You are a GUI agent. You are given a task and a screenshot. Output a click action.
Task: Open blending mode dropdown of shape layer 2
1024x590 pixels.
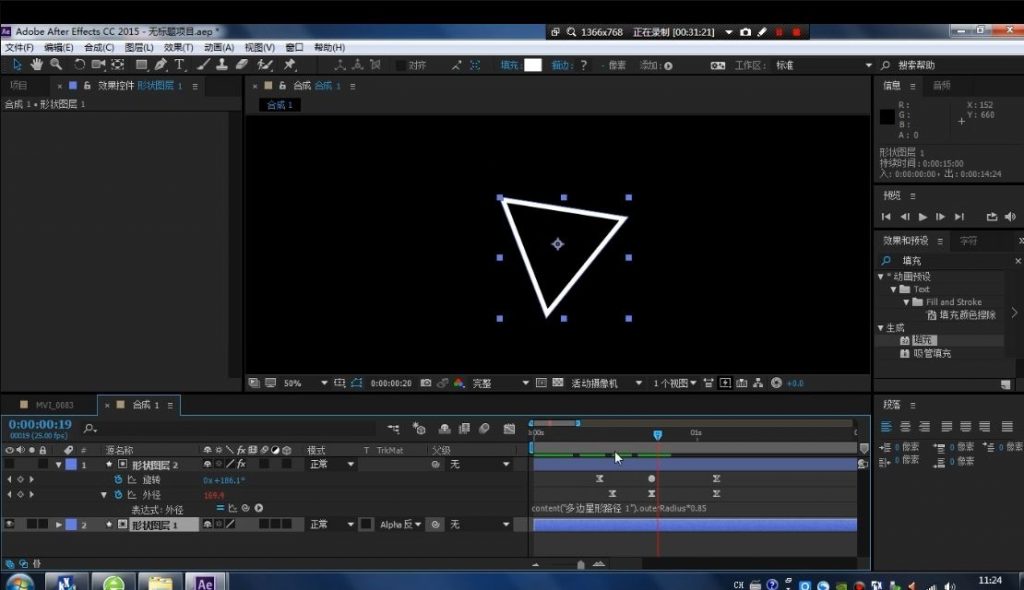pyautogui.click(x=332, y=465)
